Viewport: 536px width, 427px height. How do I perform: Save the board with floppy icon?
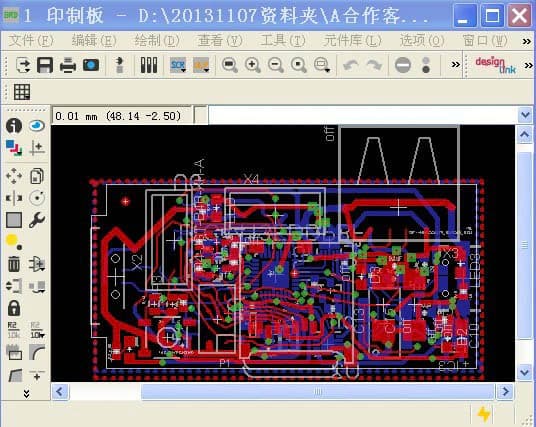pos(45,65)
